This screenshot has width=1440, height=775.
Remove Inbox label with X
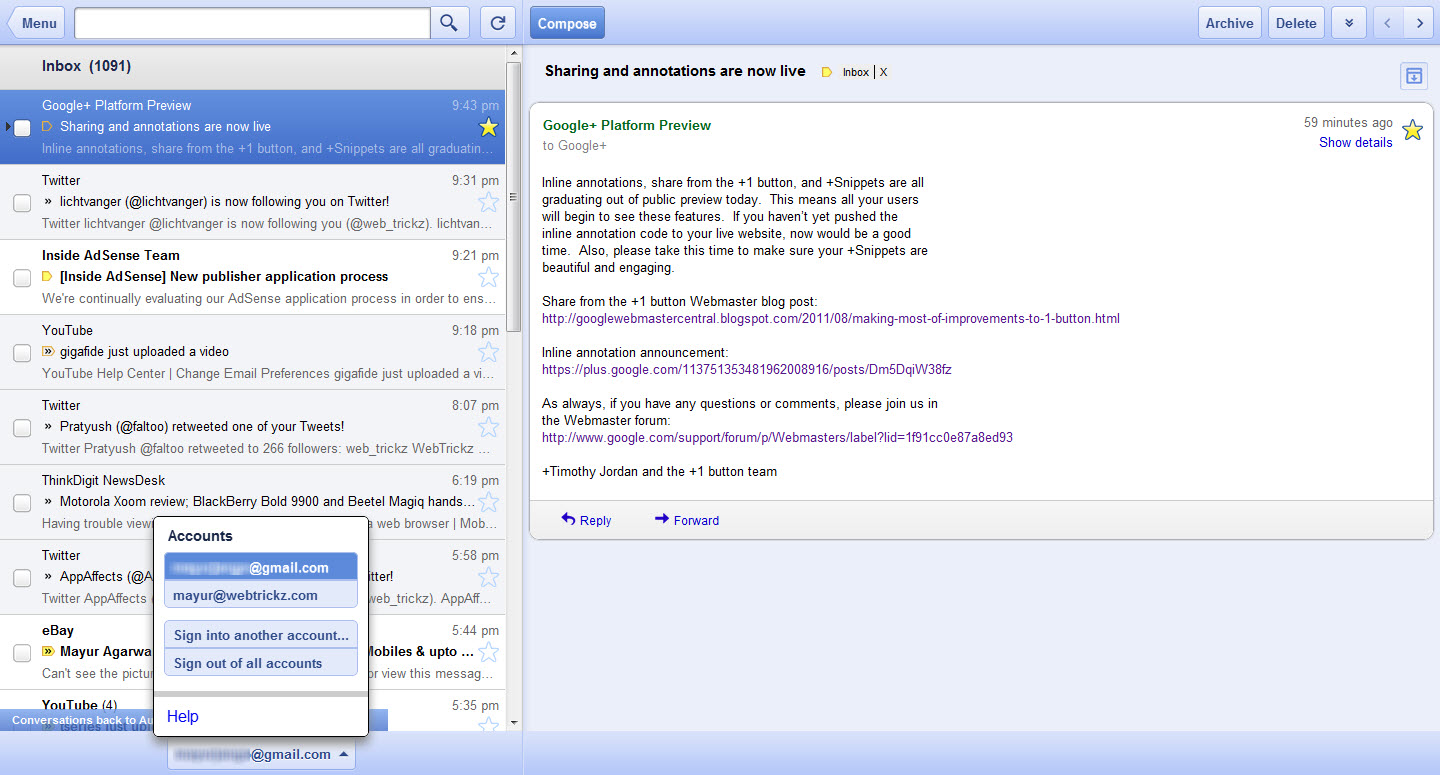click(883, 72)
